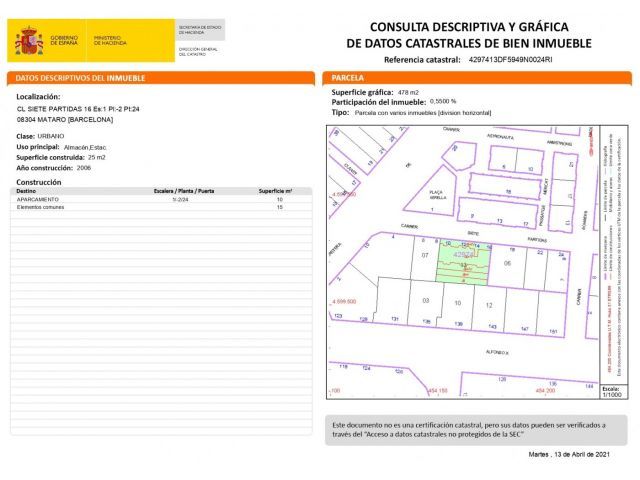Viewport: 640px width, 480px height.
Task: Click the 'Superficie construida:' label
Action: [51, 158]
